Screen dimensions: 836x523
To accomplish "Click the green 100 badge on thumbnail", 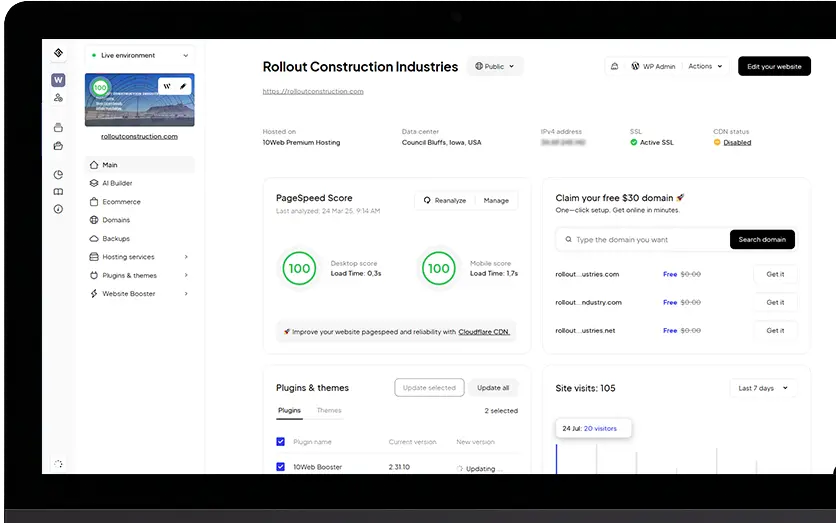I will (x=100, y=87).
